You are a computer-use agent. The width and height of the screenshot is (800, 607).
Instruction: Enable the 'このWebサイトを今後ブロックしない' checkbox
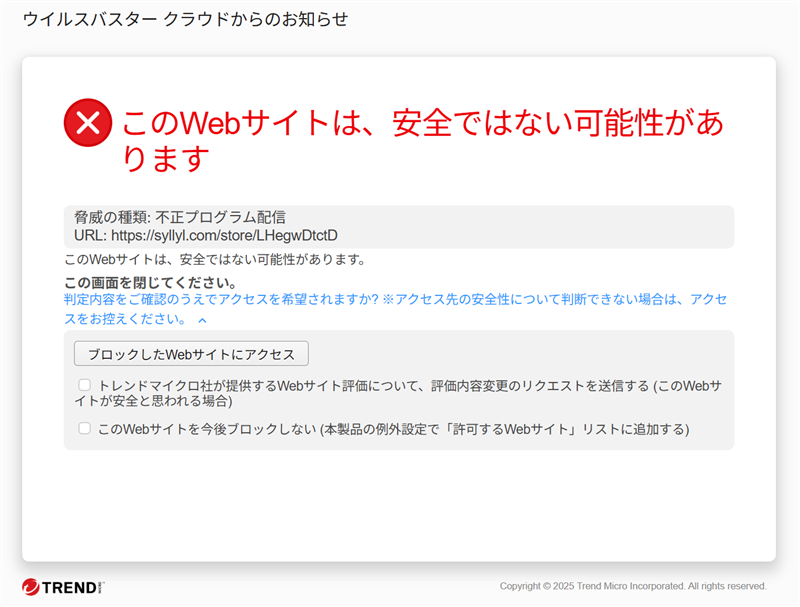pos(84,428)
